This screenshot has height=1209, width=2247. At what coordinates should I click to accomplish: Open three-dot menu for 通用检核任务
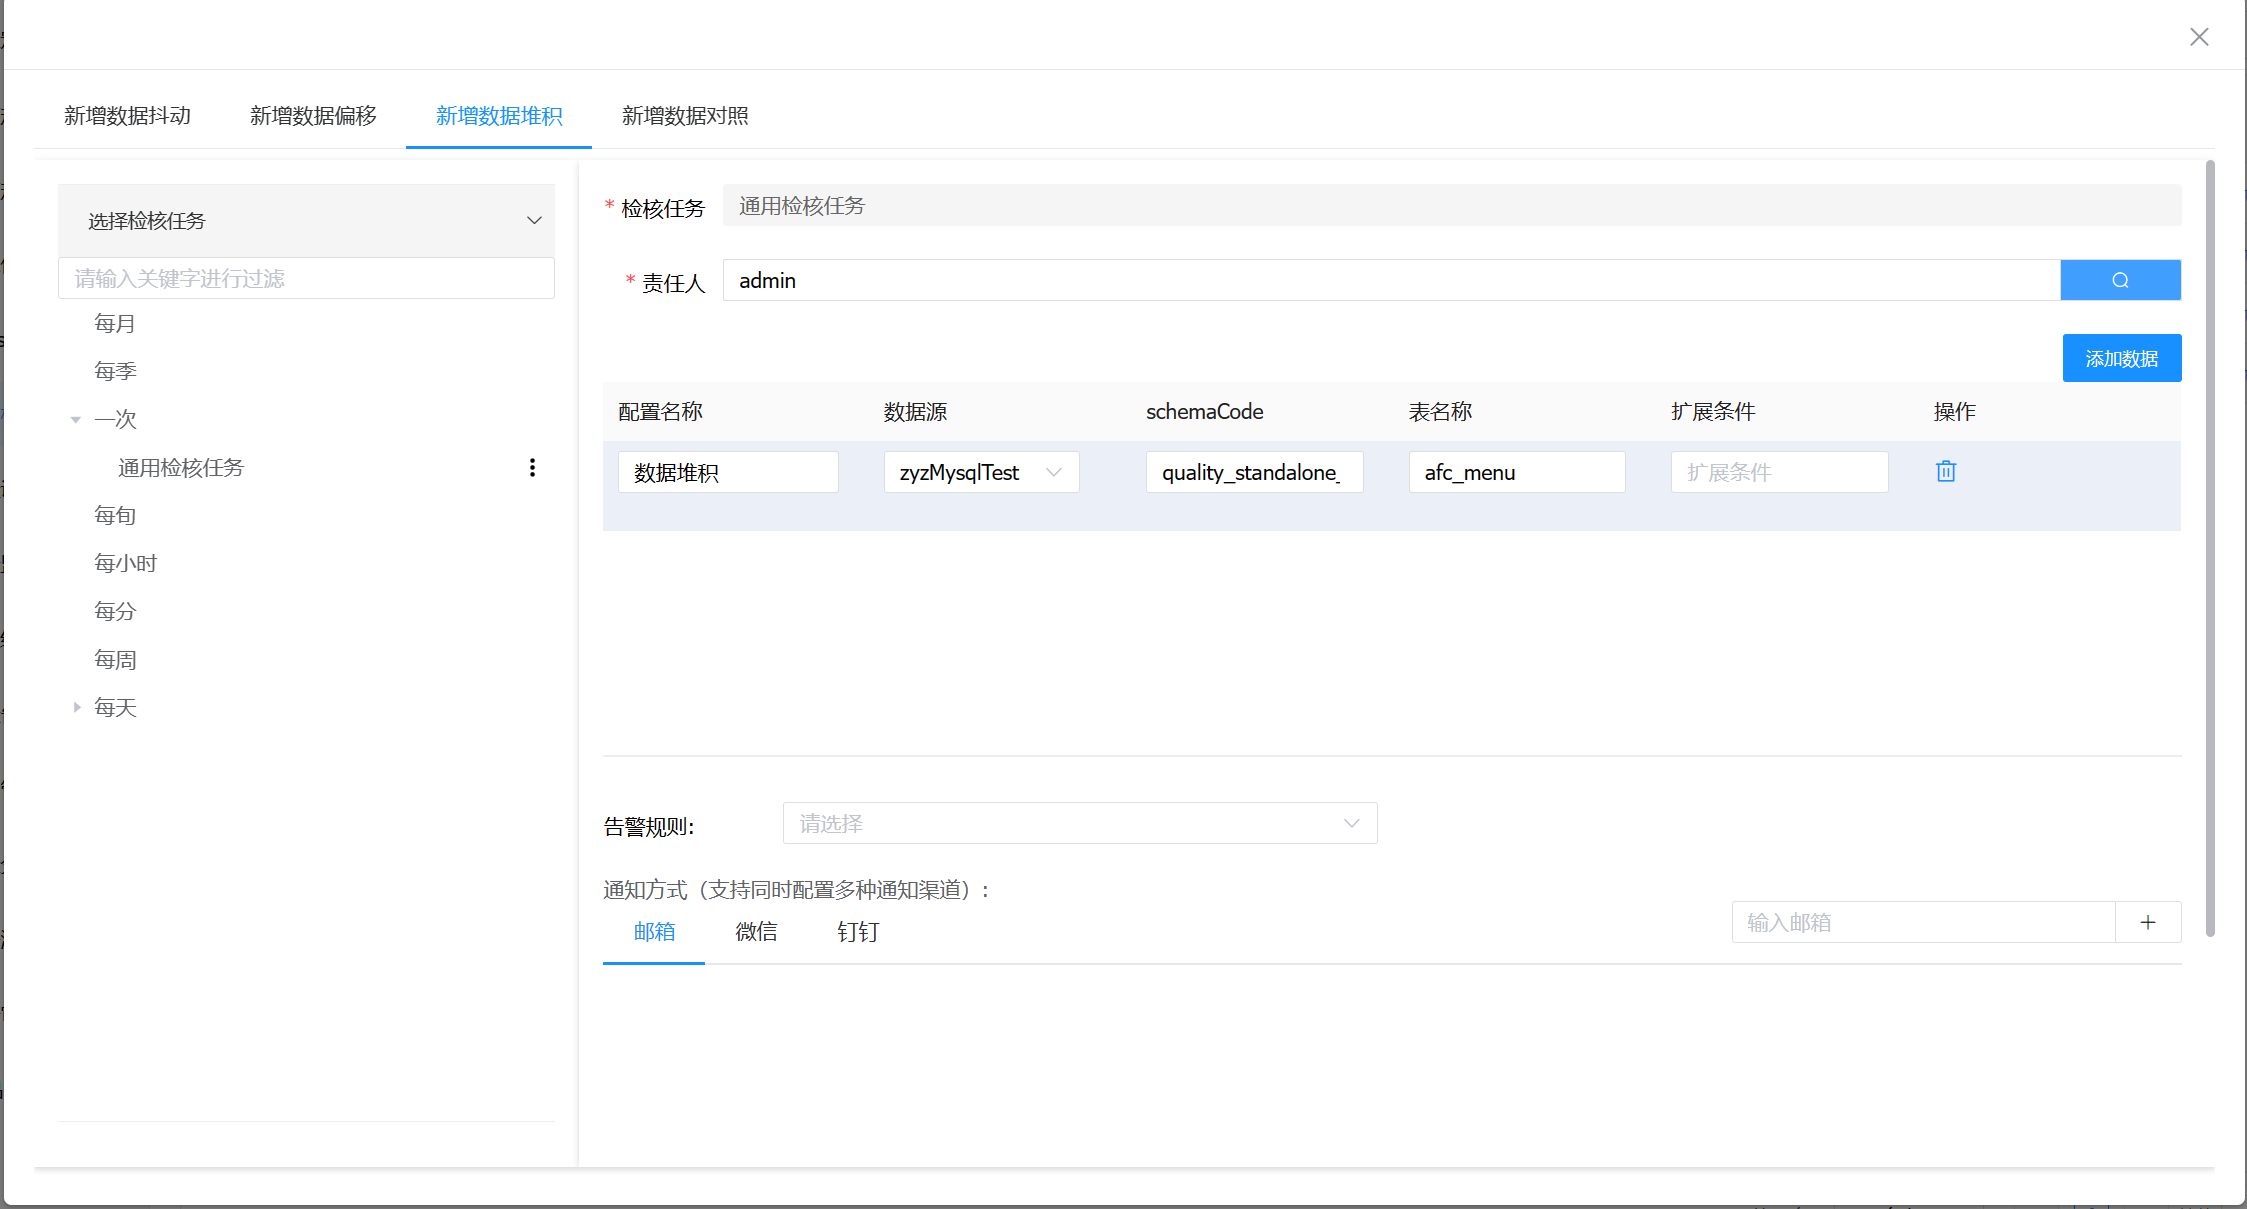pos(532,467)
